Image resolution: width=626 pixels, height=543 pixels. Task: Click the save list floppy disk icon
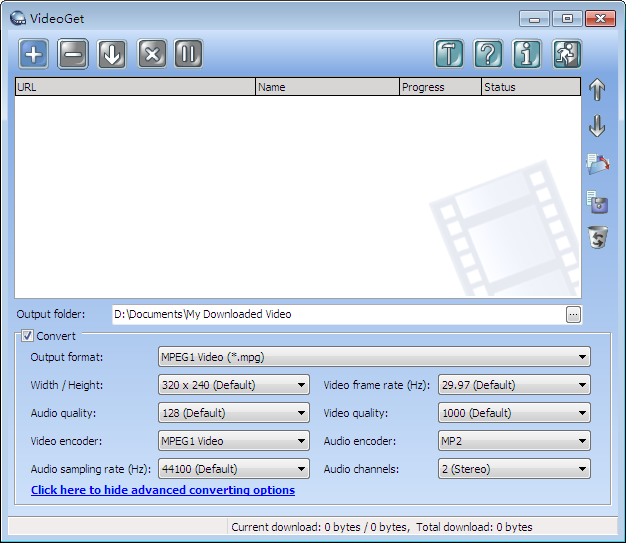pos(597,202)
